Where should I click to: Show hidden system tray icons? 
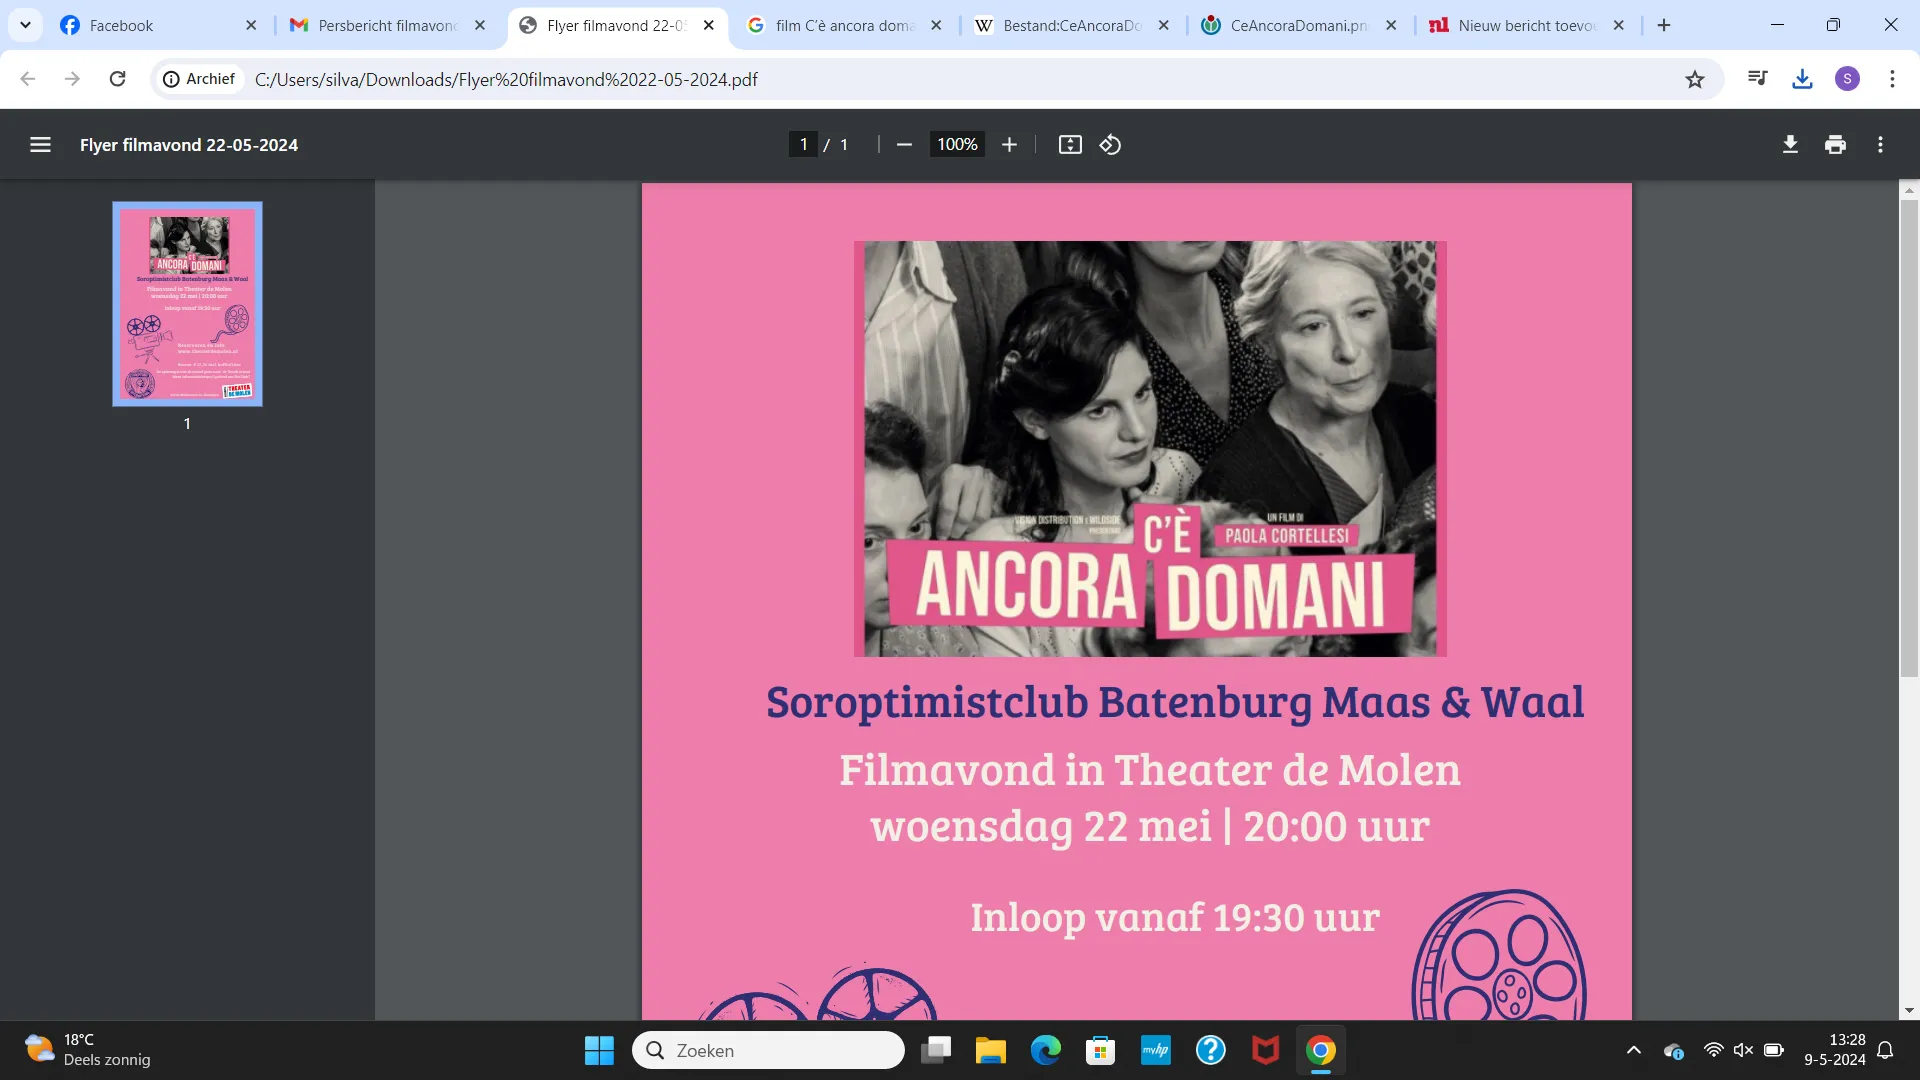(x=1634, y=1050)
